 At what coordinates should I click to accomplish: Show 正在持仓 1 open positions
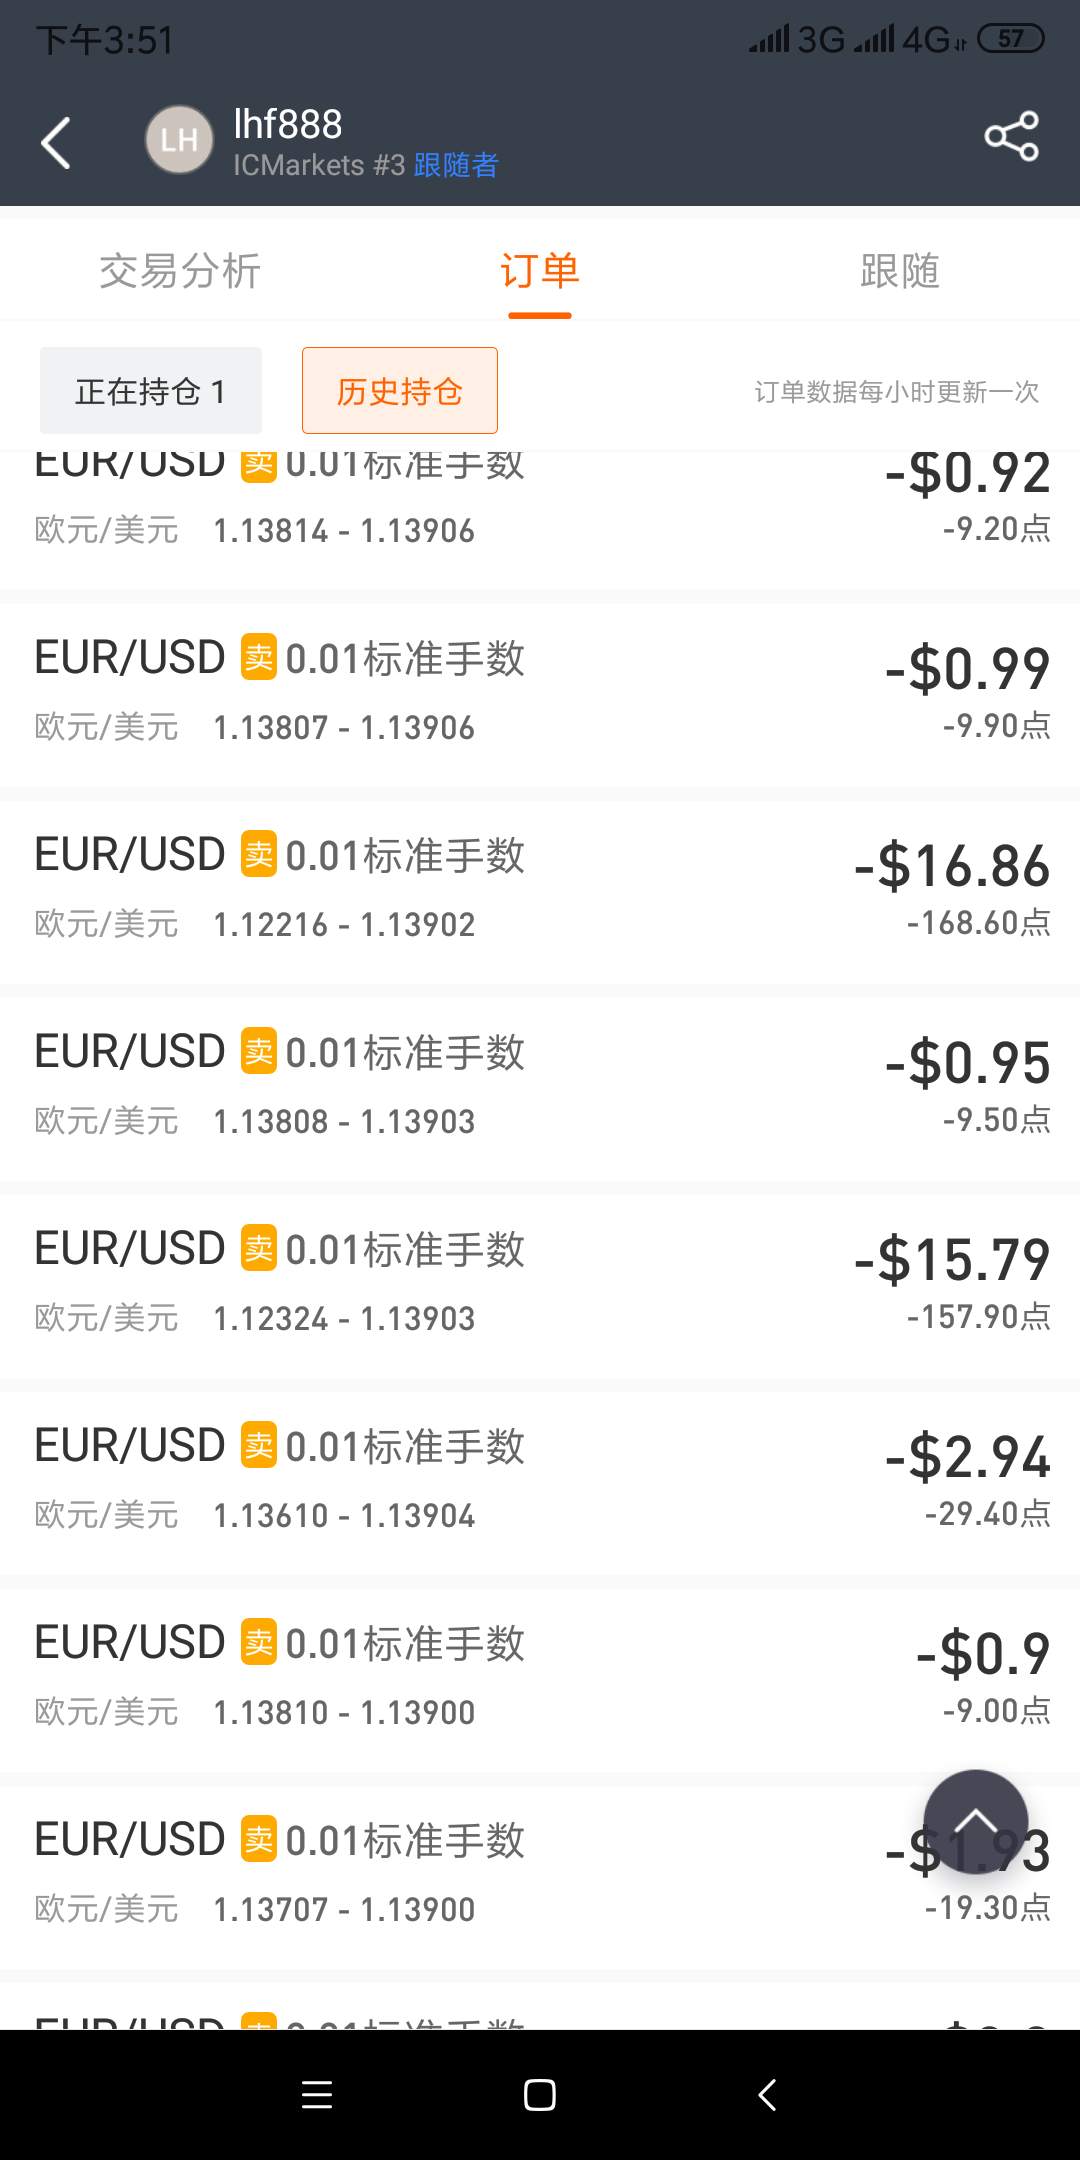click(x=151, y=390)
